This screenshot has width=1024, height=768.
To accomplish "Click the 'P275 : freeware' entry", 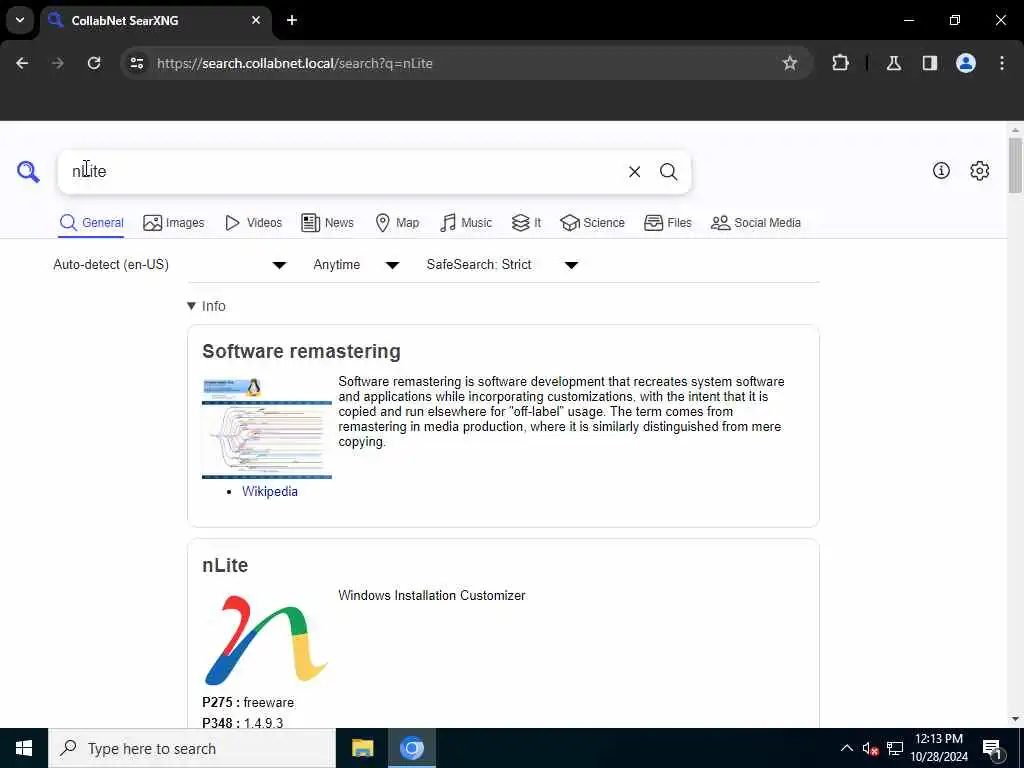I will click(248, 703).
